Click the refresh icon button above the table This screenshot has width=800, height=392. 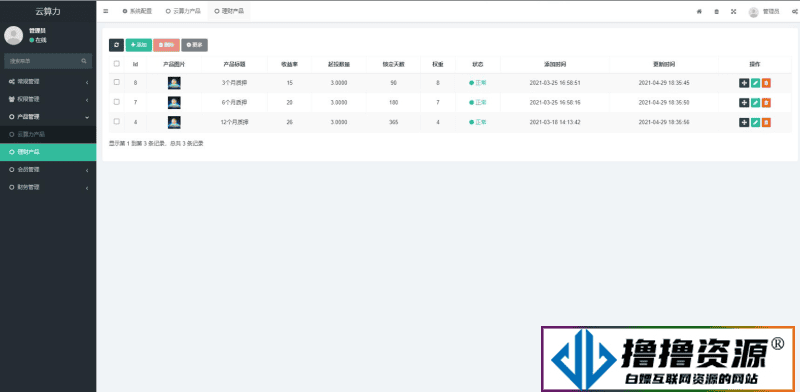tap(116, 45)
